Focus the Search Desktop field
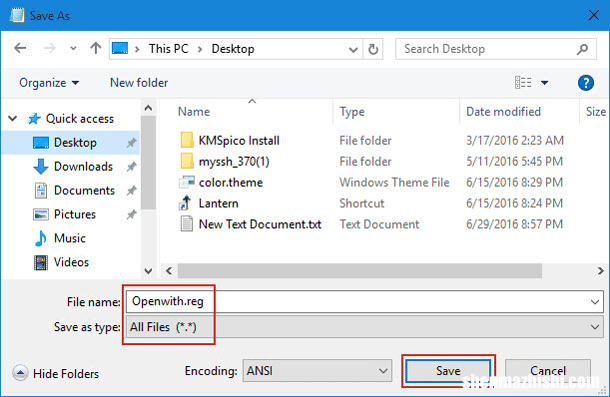610x397 pixels. [496, 49]
